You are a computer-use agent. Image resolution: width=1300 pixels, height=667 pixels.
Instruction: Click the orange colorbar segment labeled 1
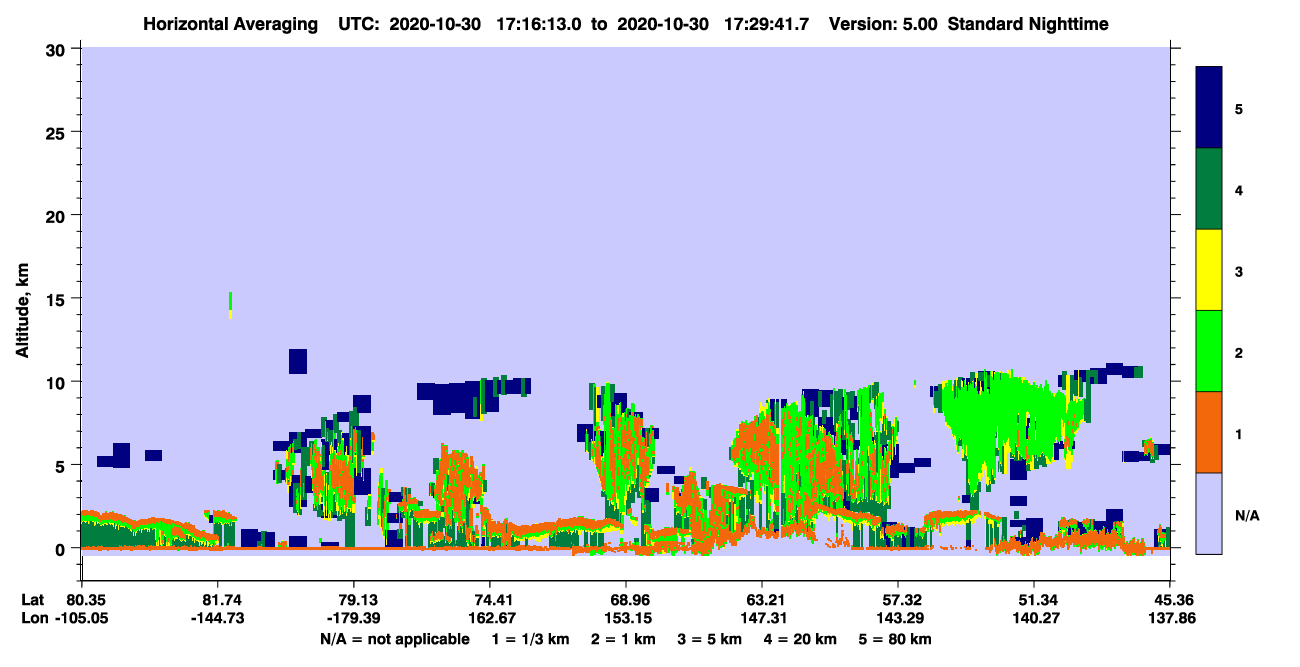click(x=1209, y=432)
